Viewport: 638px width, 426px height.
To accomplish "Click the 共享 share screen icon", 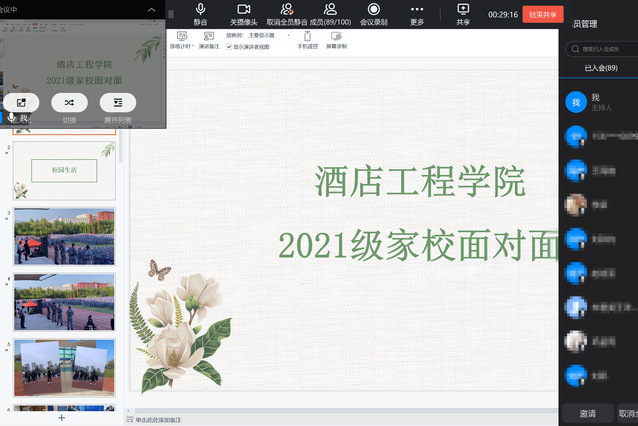I will (463, 14).
